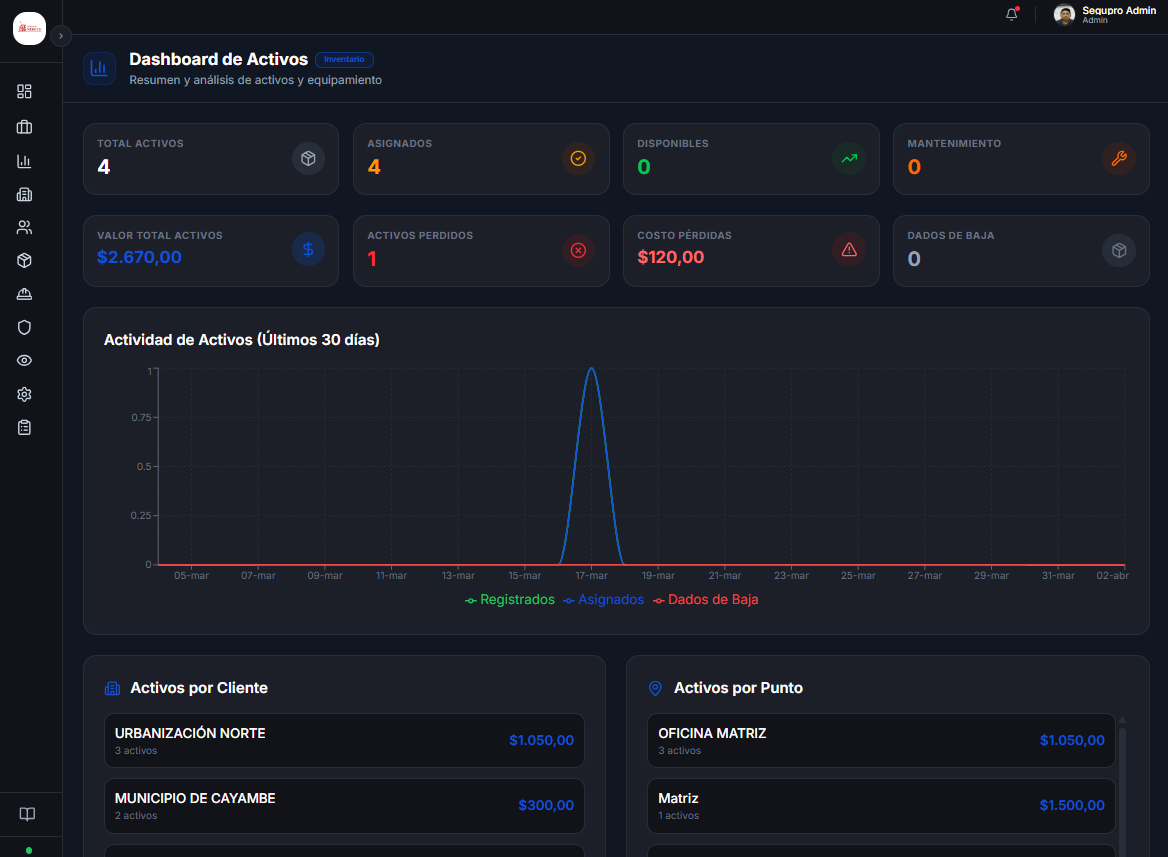
Task: Expand the sidebar using the chevron arrow
Action: (60, 35)
